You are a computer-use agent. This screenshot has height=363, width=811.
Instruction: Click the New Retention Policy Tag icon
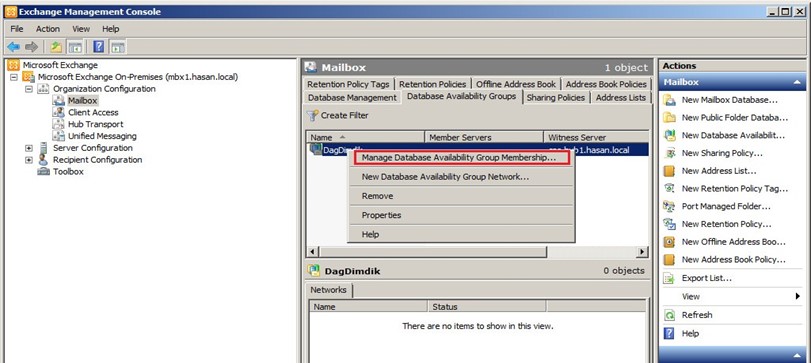click(669, 189)
